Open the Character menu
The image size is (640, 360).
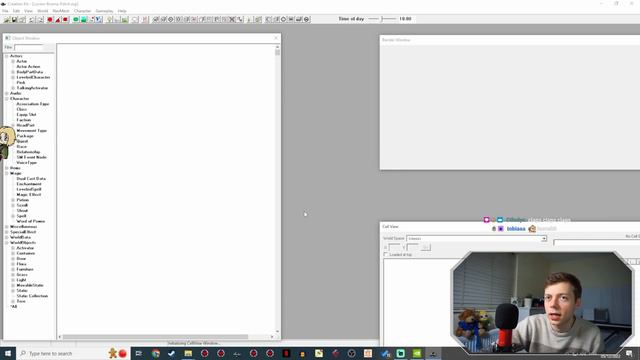pyautogui.click(x=82, y=11)
